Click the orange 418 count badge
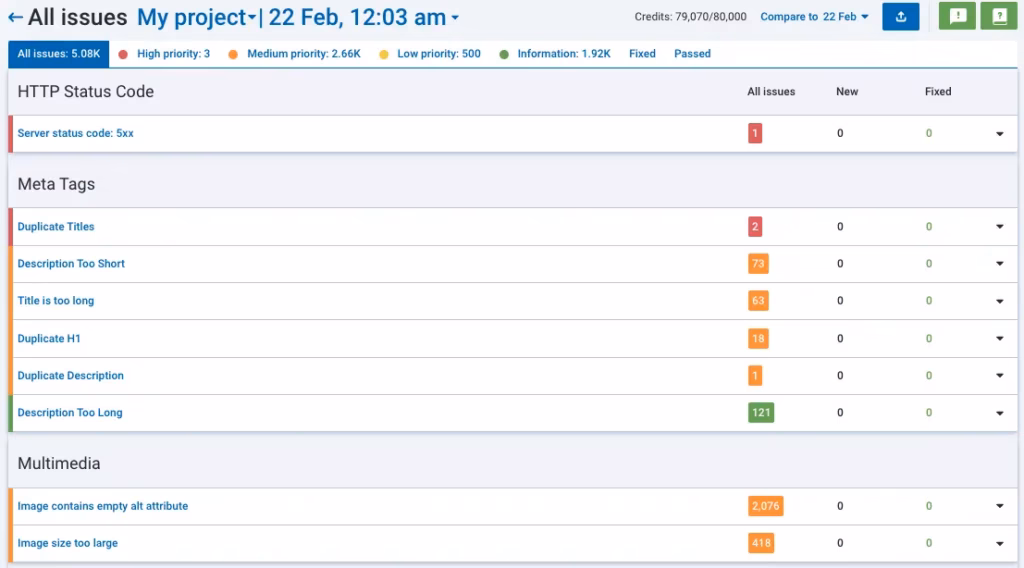This screenshot has width=1024, height=568. click(760, 543)
